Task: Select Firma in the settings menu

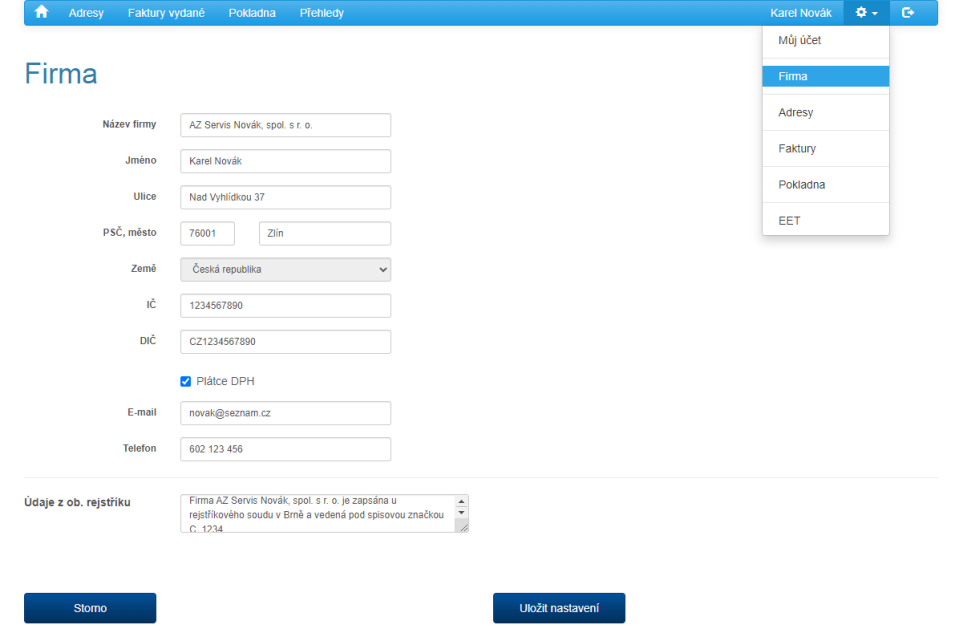Action: 825,76
